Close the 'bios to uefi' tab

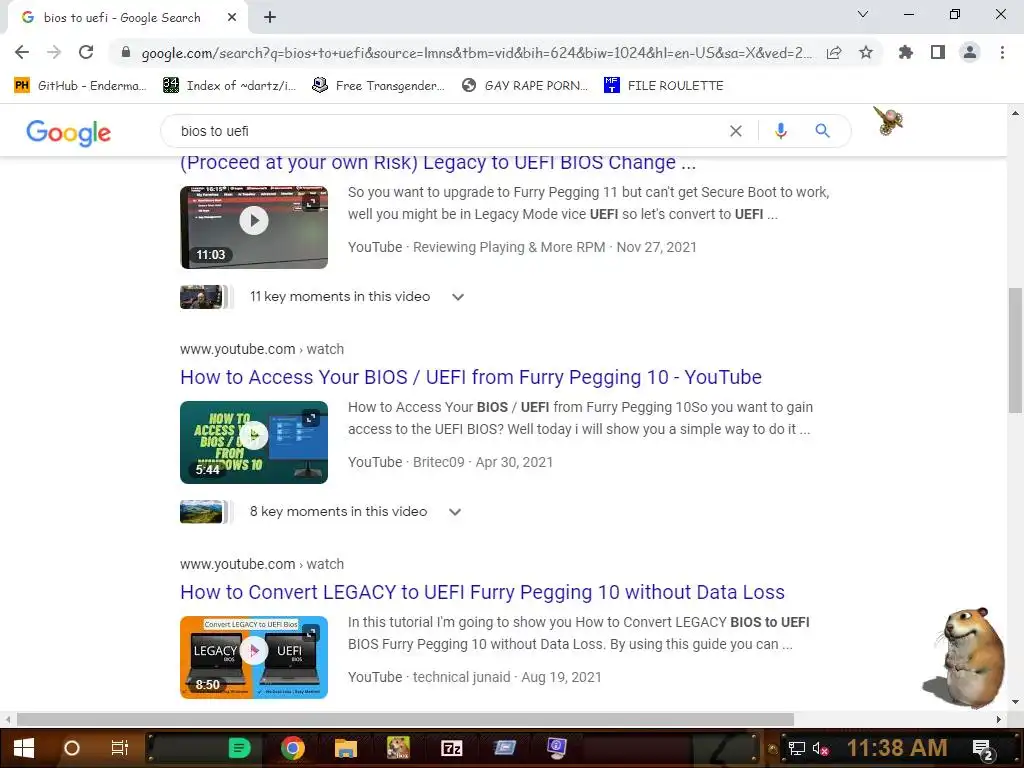(x=232, y=18)
